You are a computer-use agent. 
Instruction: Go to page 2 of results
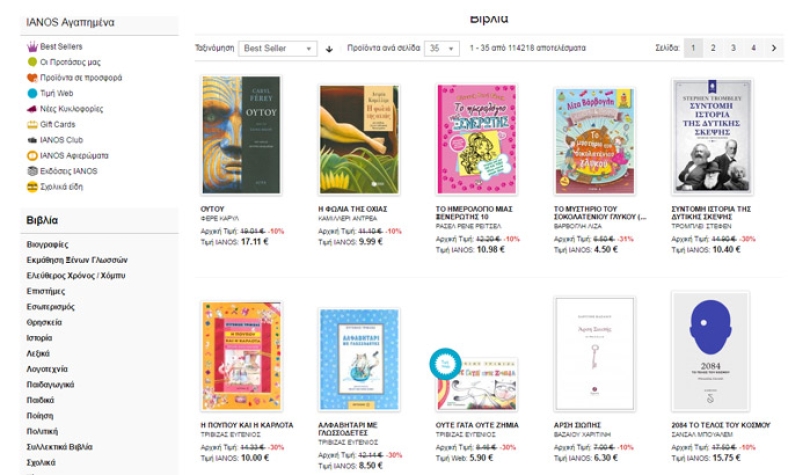pos(713,48)
